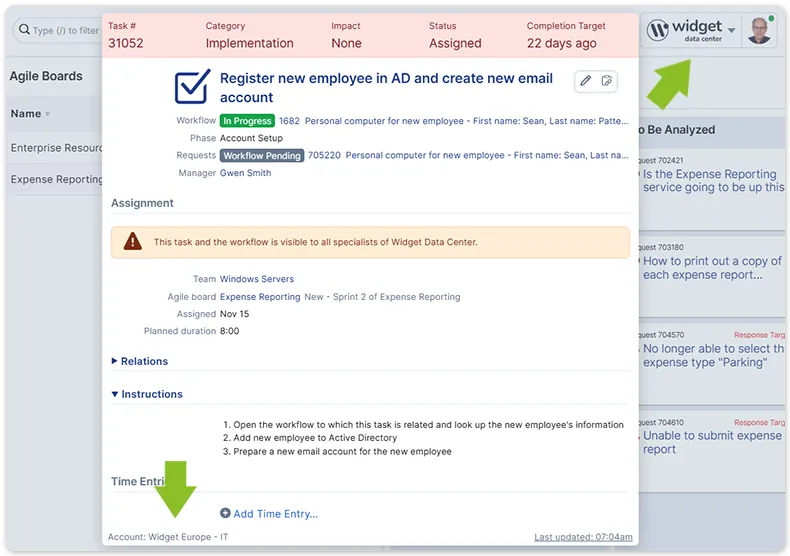Viewport: 790px width, 556px height.
Task: Select Enterprise Resource board row
Action: [56, 148]
